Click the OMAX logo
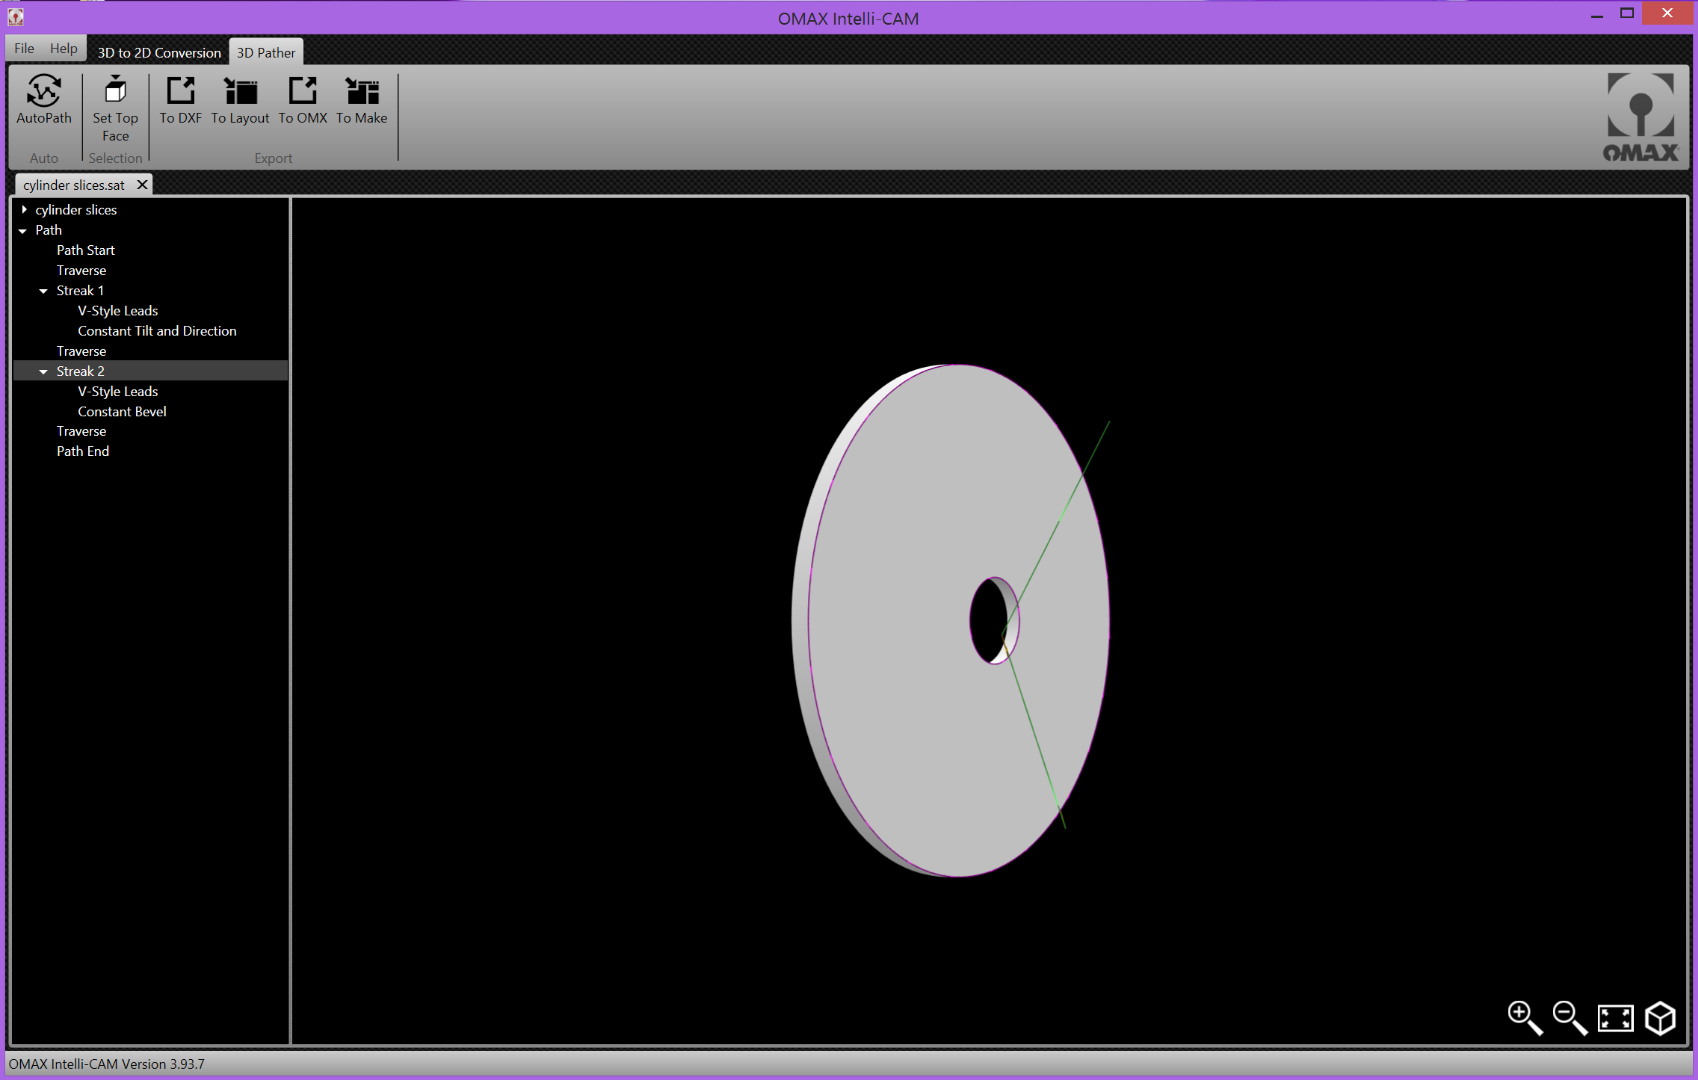This screenshot has width=1698, height=1080. pos(1641,117)
